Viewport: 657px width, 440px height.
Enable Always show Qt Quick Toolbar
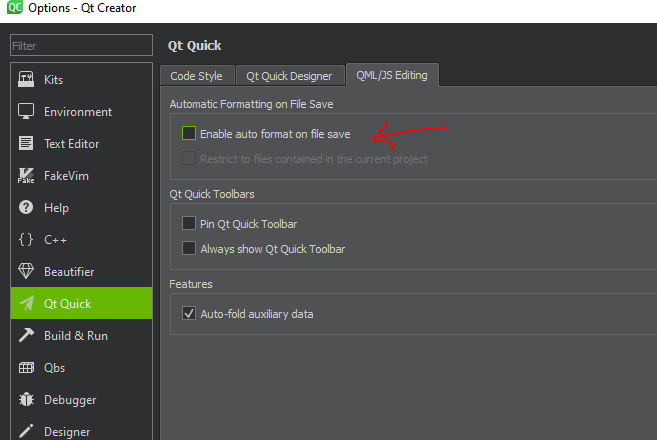pyautogui.click(x=188, y=248)
